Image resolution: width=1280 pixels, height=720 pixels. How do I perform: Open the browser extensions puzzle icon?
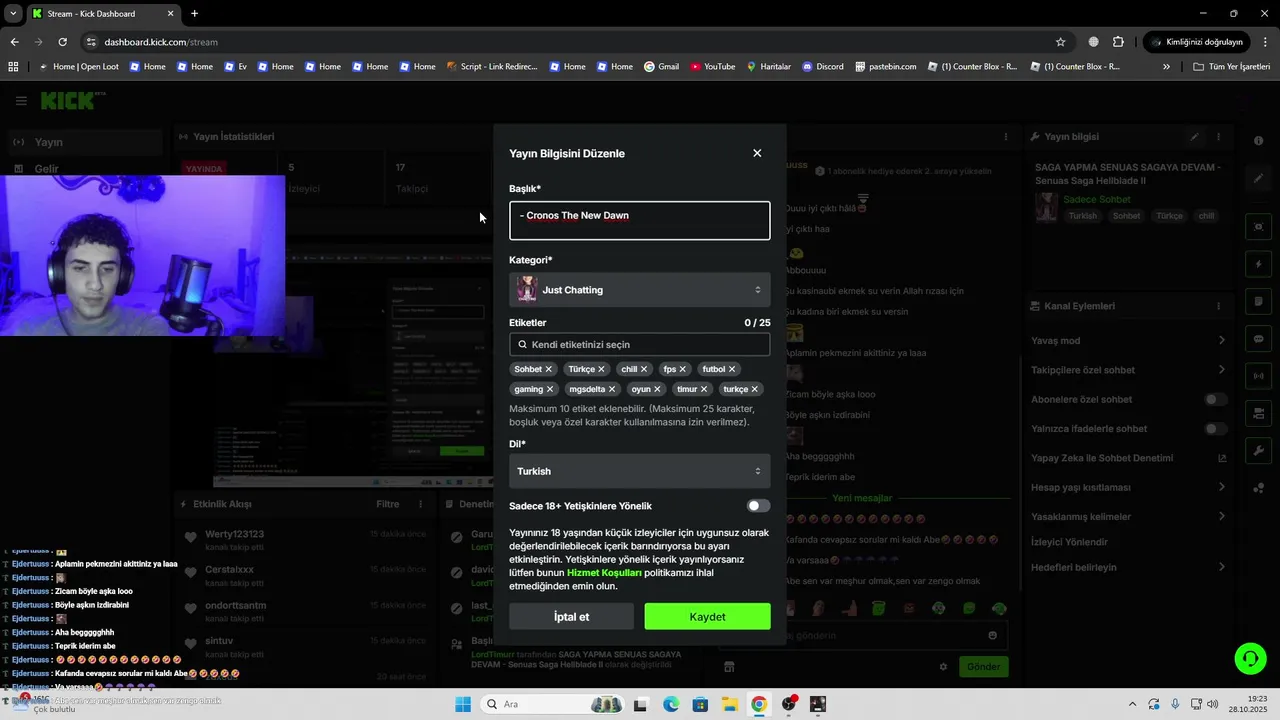click(x=1118, y=42)
